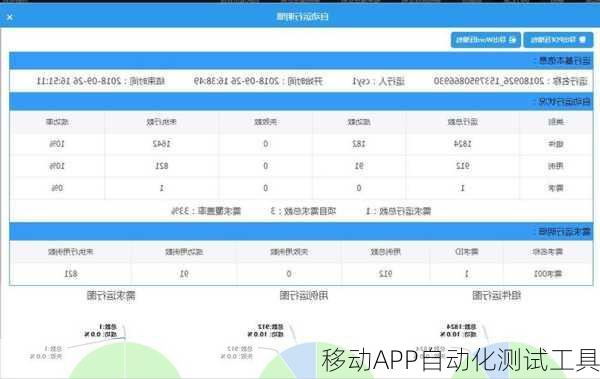Open the 需求001 requirement row
The width and height of the screenshot is (600, 379).
tap(301, 274)
